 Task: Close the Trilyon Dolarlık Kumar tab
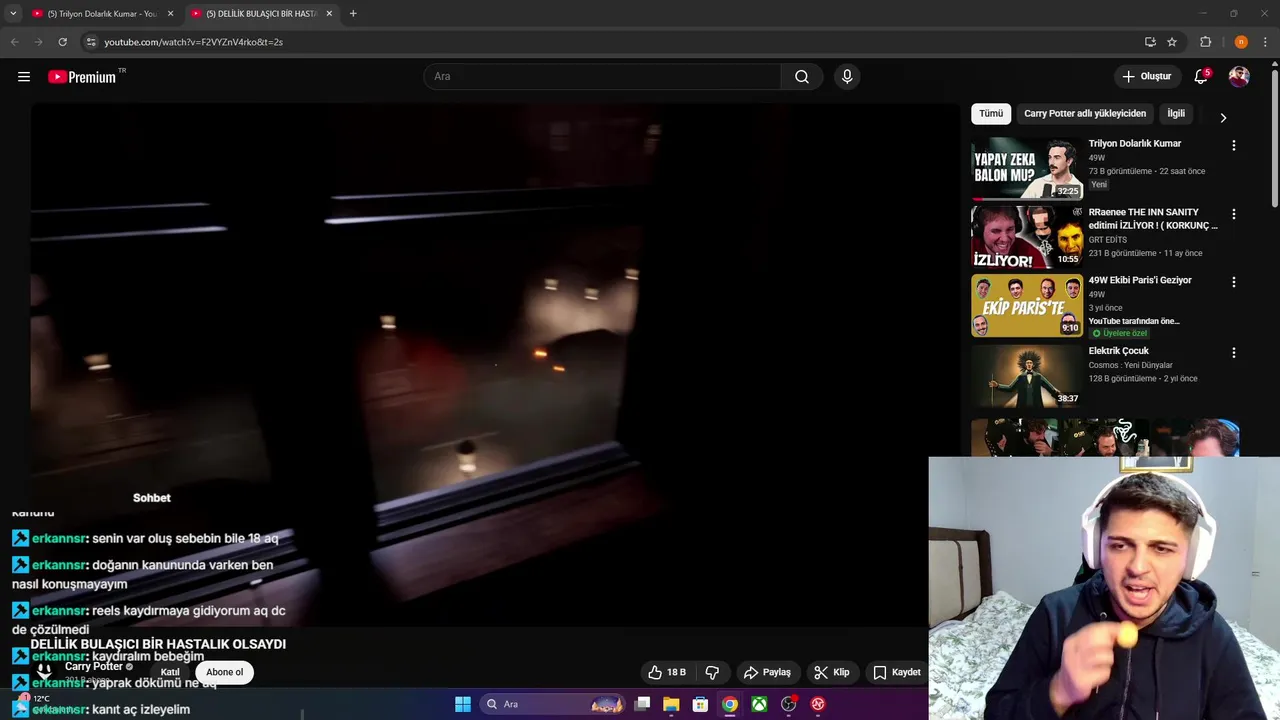pos(170,14)
